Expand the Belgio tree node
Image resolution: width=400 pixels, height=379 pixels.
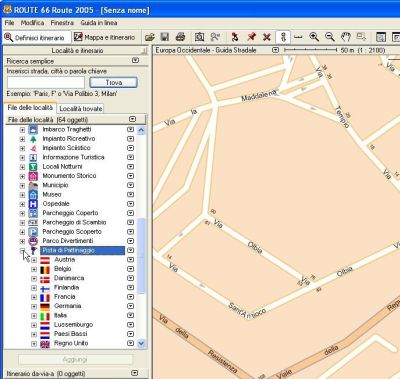click(x=34, y=269)
